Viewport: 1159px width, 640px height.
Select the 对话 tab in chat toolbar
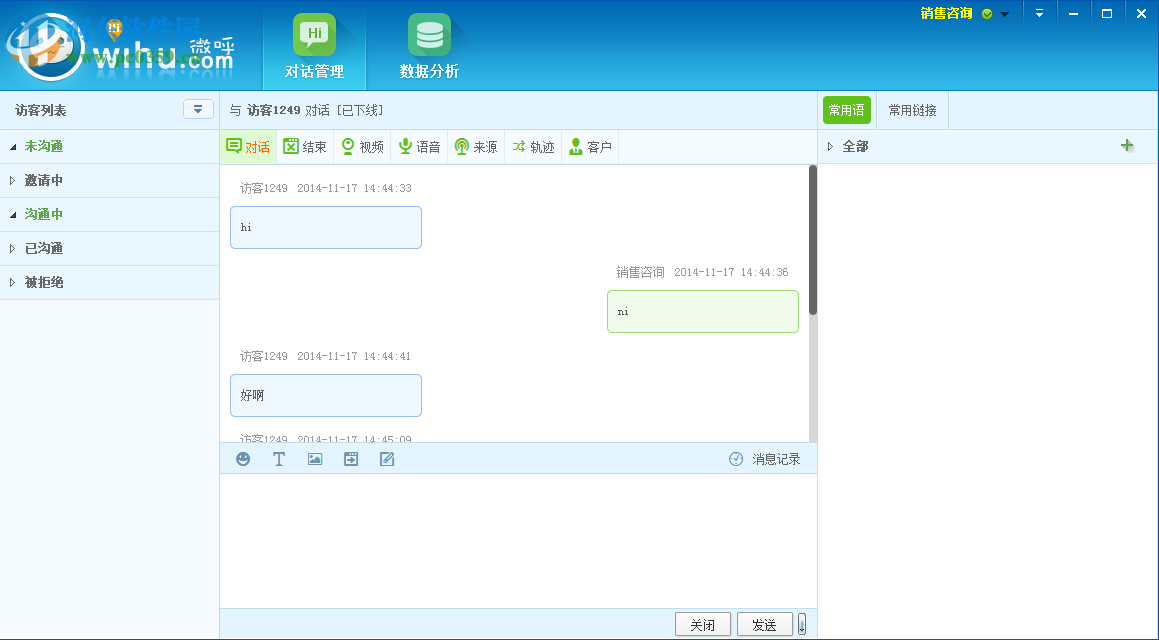[248, 146]
